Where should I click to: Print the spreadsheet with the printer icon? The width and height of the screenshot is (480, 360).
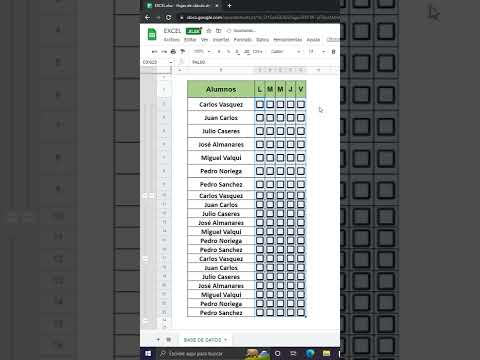173,52
